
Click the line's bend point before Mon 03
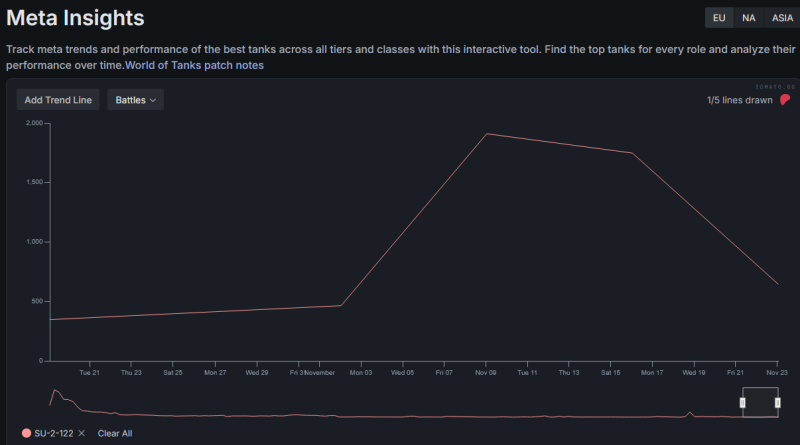coord(341,306)
